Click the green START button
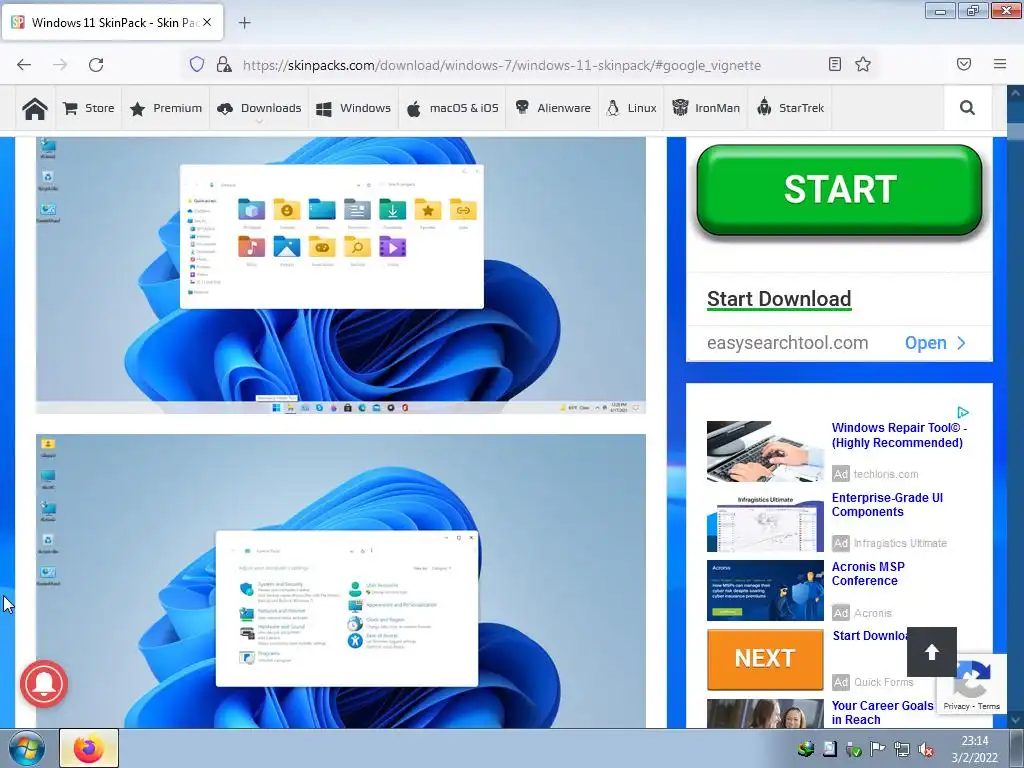 pos(839,189)
